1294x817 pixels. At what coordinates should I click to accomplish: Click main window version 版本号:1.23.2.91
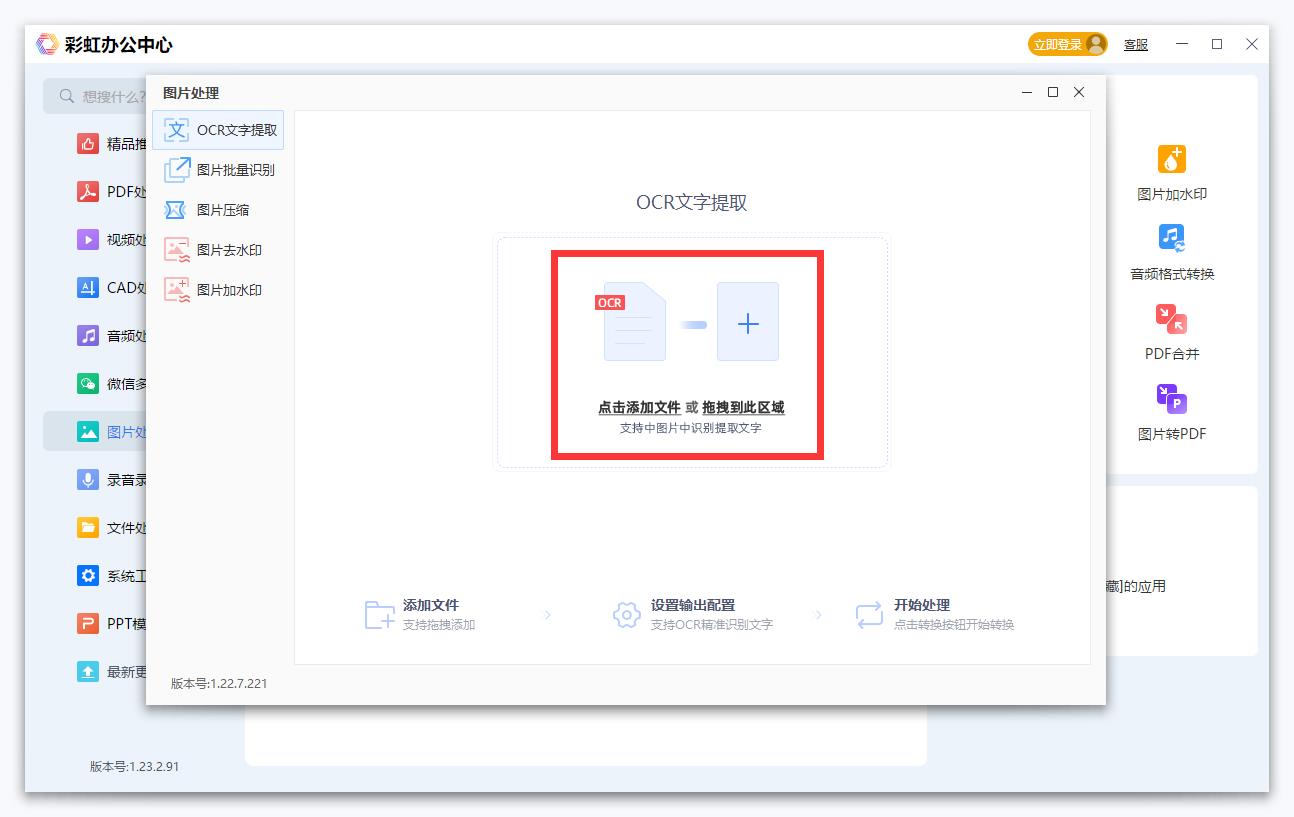[134, 766]
